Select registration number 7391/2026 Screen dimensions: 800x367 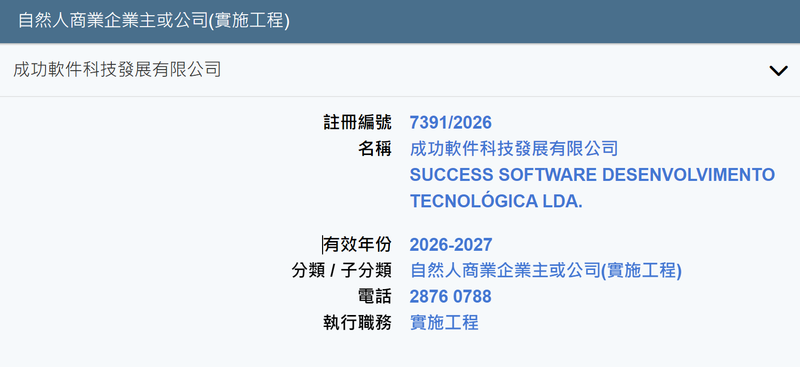(451, 123)
